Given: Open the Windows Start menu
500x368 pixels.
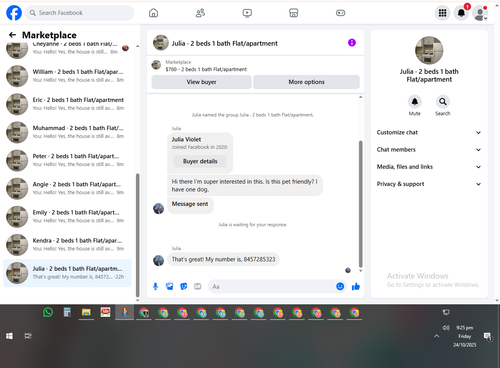Looking at the screenshot, I should [x=9, y=336].
